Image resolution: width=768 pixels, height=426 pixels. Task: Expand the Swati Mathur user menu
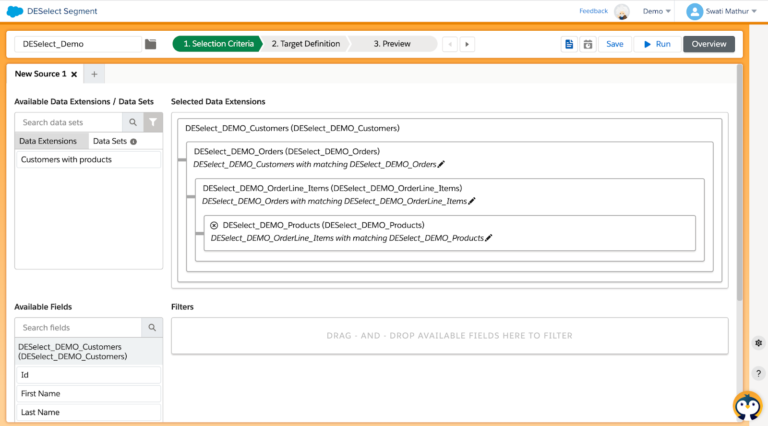tap(723, 11)
